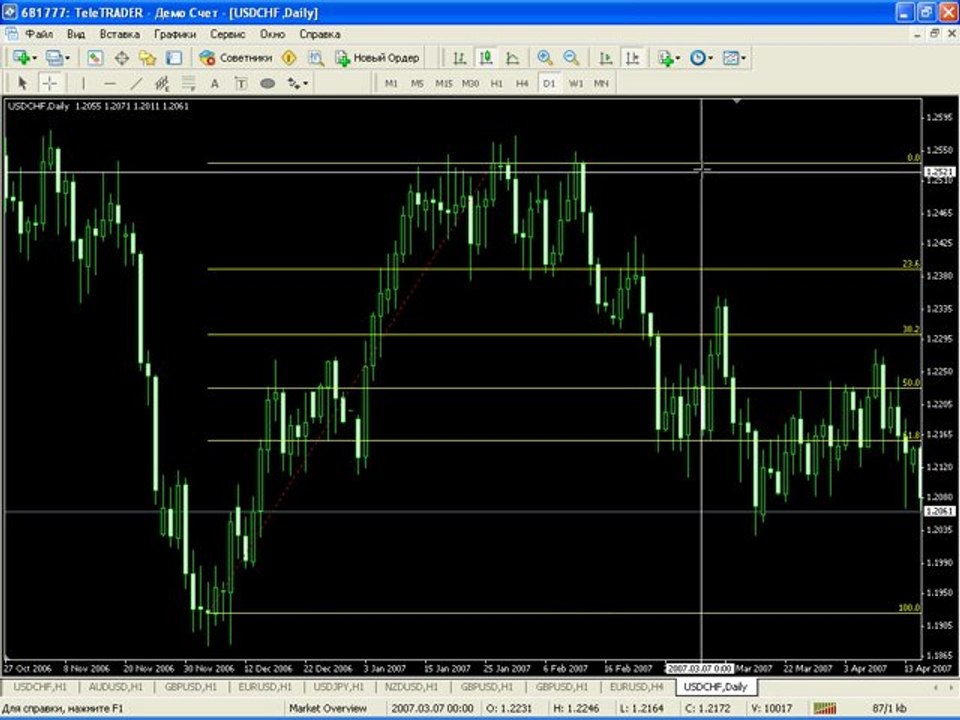Expand the Templates dropdown arrow

coord(743,59)
